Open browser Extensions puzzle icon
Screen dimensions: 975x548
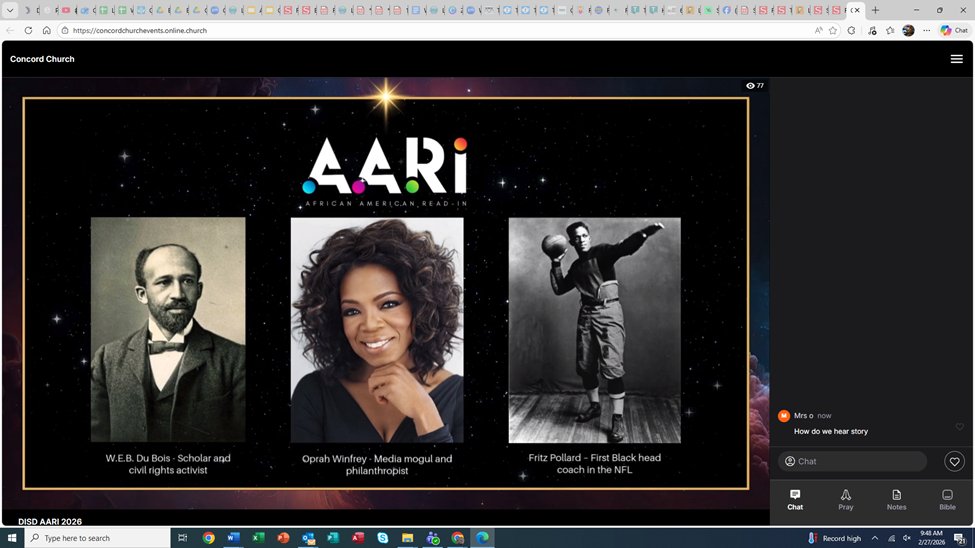(851, 30)
